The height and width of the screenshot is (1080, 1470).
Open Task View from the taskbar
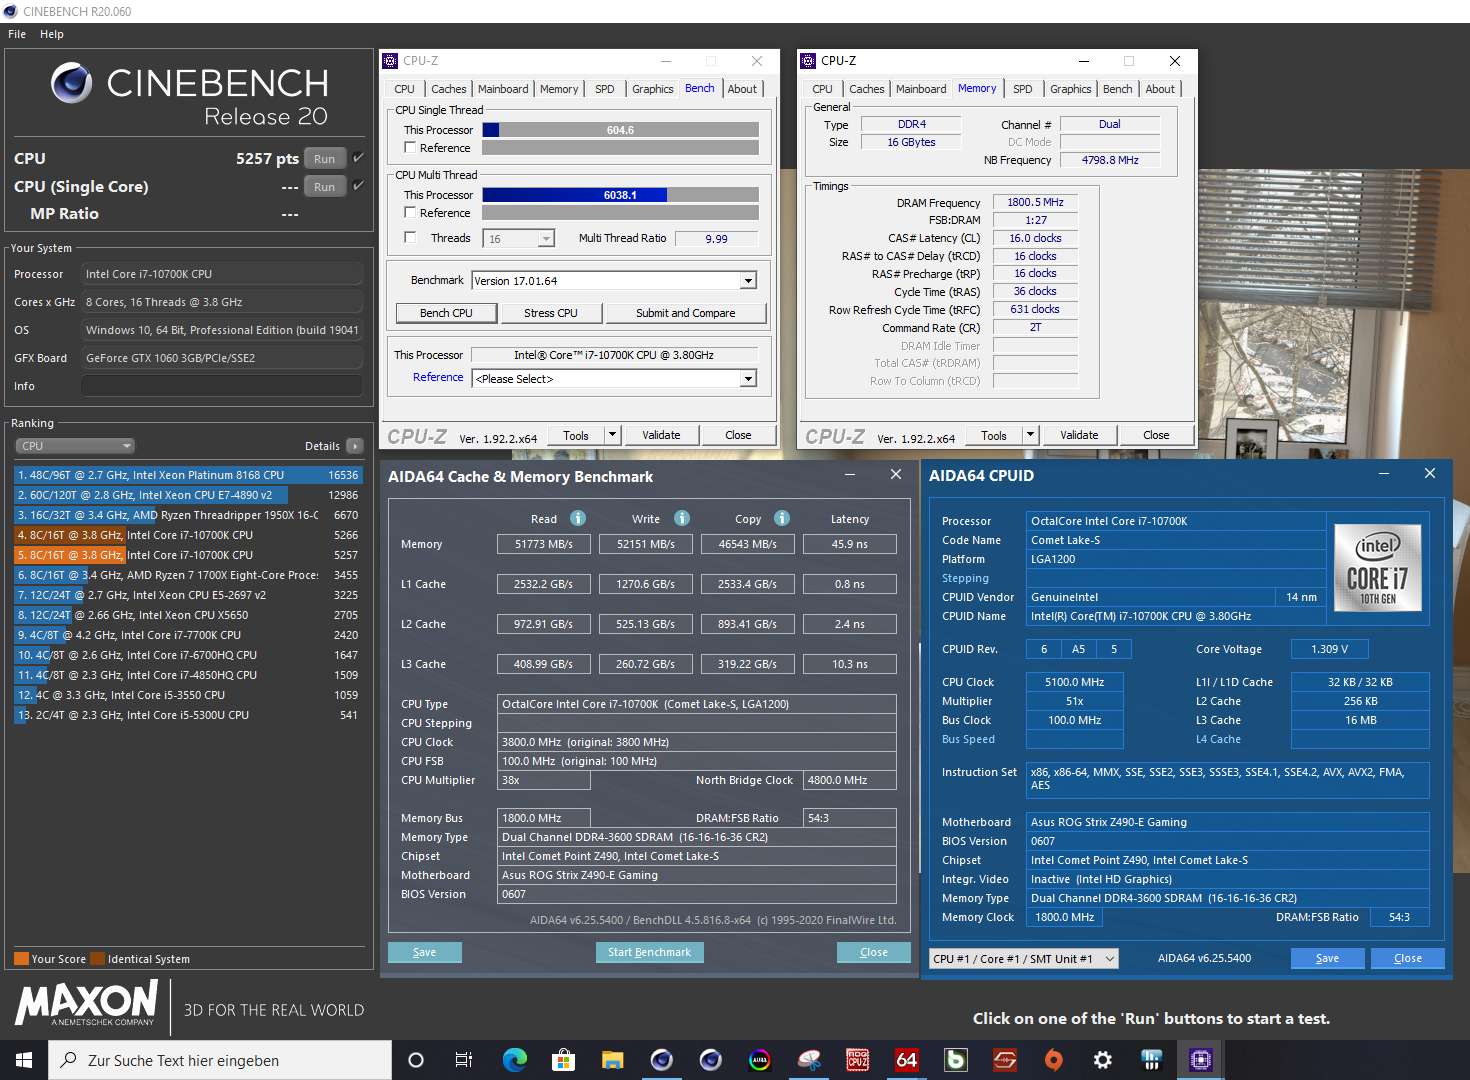[x=464, y=1060]
